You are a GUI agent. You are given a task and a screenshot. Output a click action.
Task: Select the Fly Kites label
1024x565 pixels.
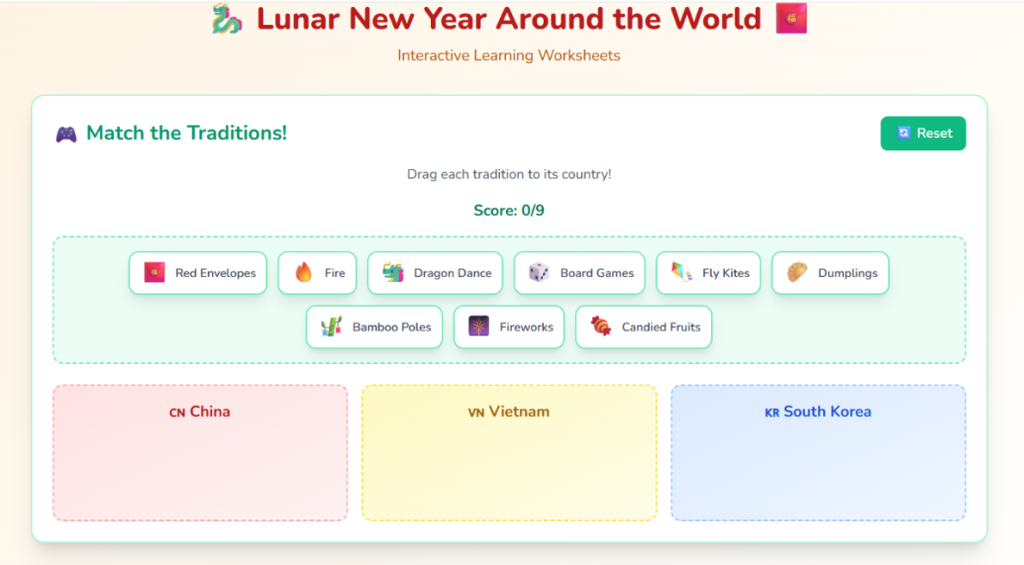pyautogui.click(x=726, y=273)
